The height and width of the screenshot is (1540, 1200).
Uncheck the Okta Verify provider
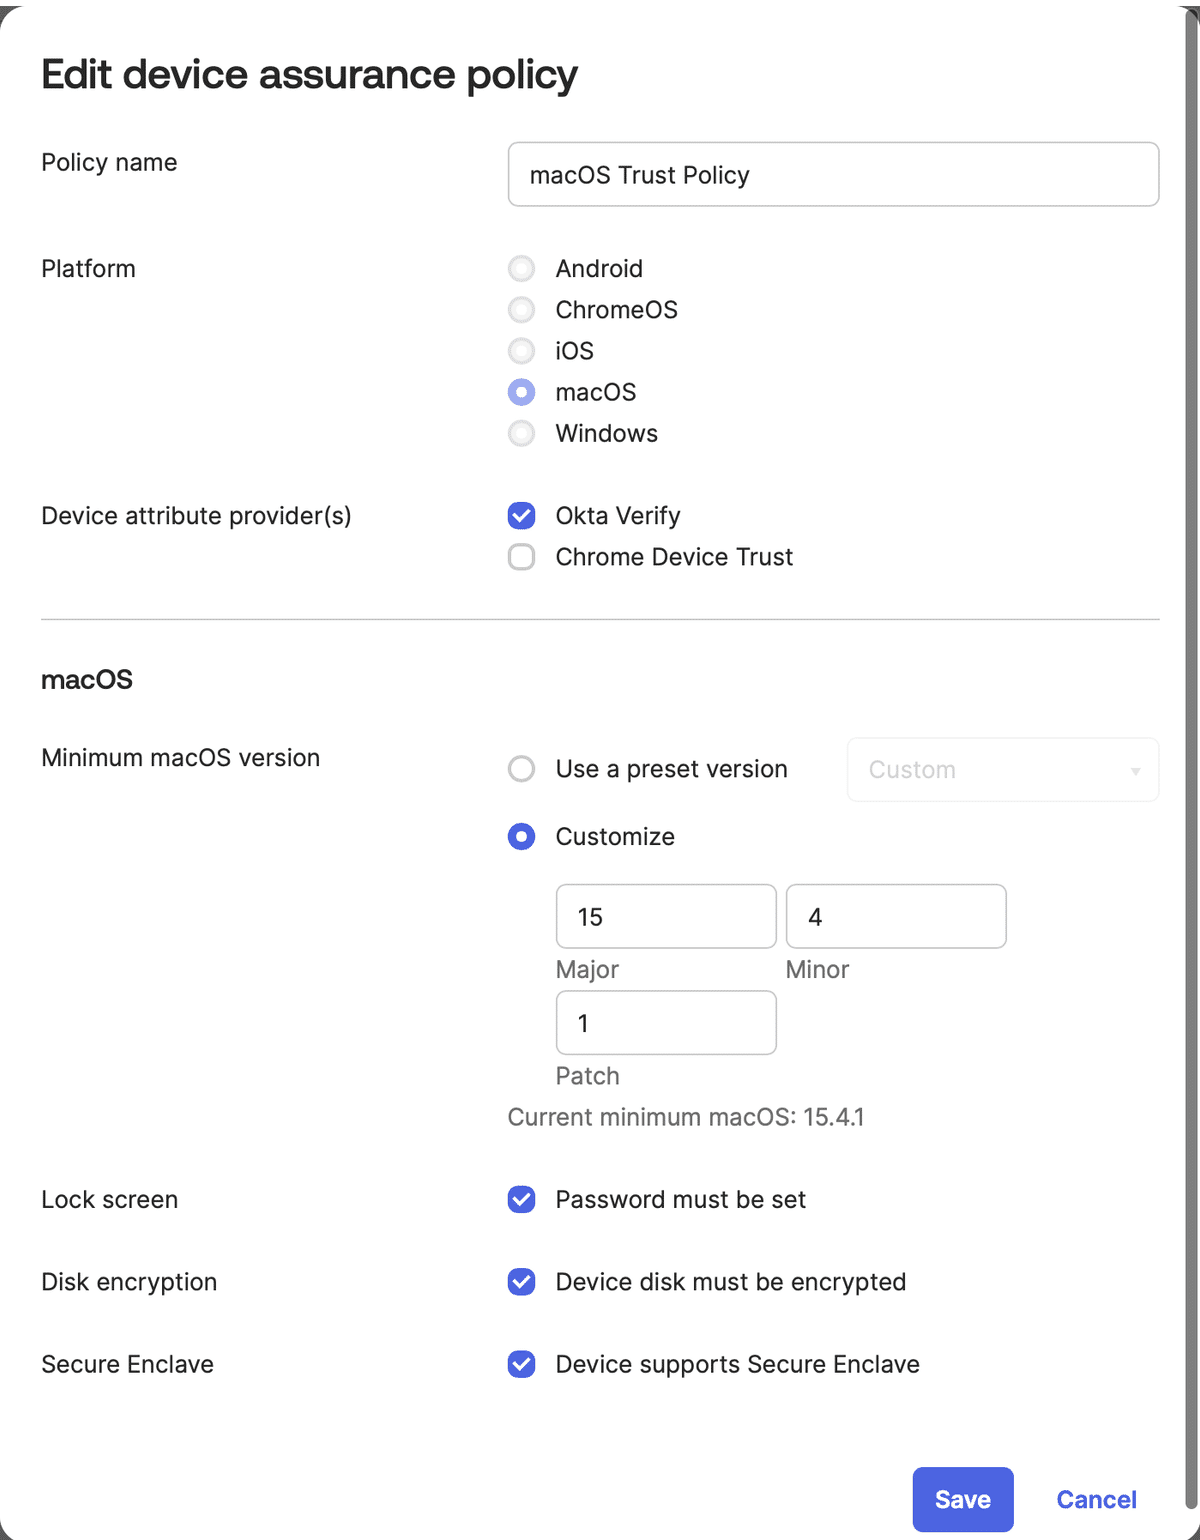point(521,516)
